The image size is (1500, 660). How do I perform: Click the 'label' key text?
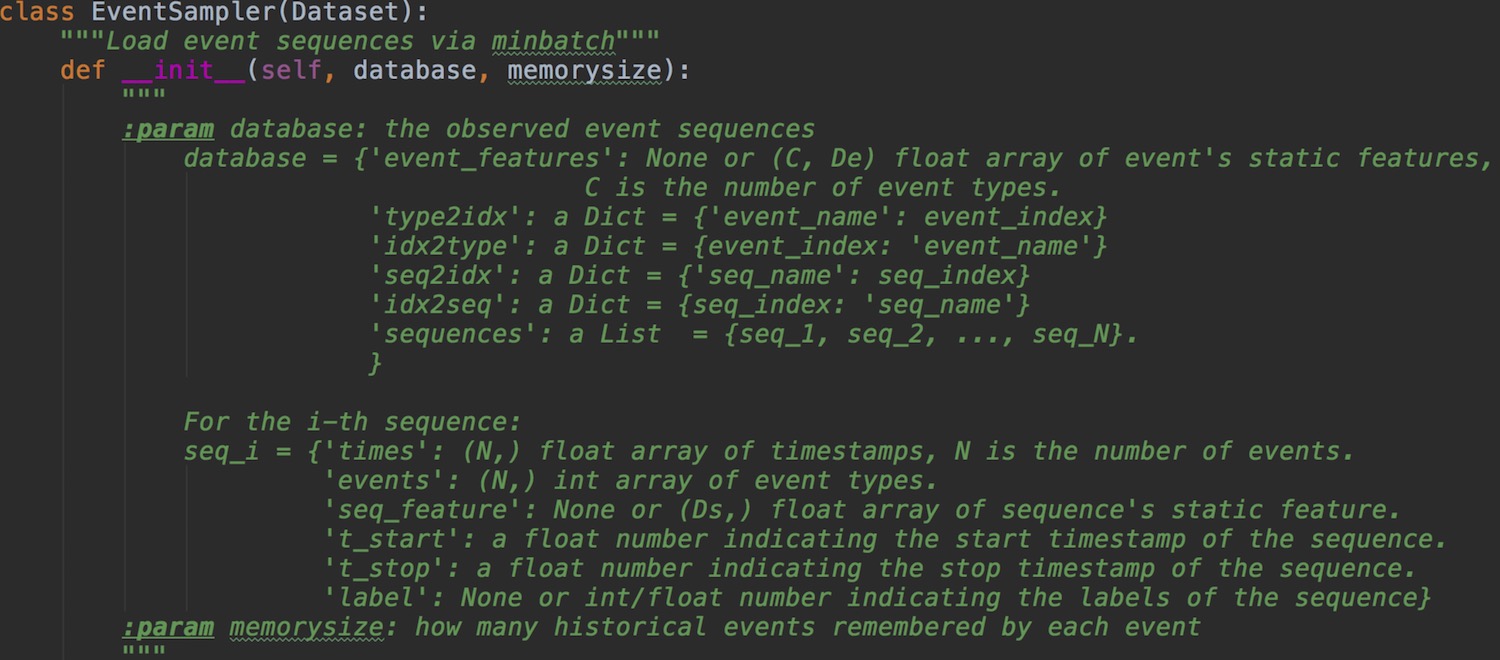coord(384,598)
